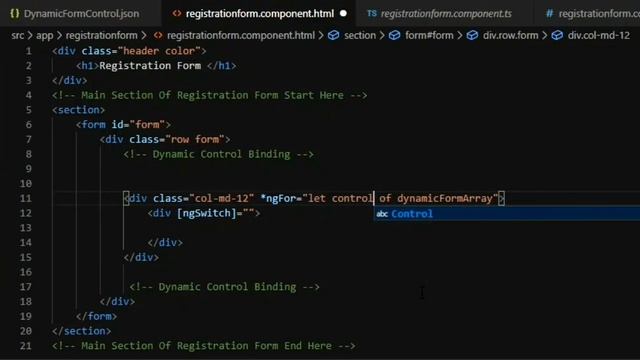Select 'section' breadcrumb item
Image resolution: width=640 pixels, height=360 pixels.
[360, 36]
